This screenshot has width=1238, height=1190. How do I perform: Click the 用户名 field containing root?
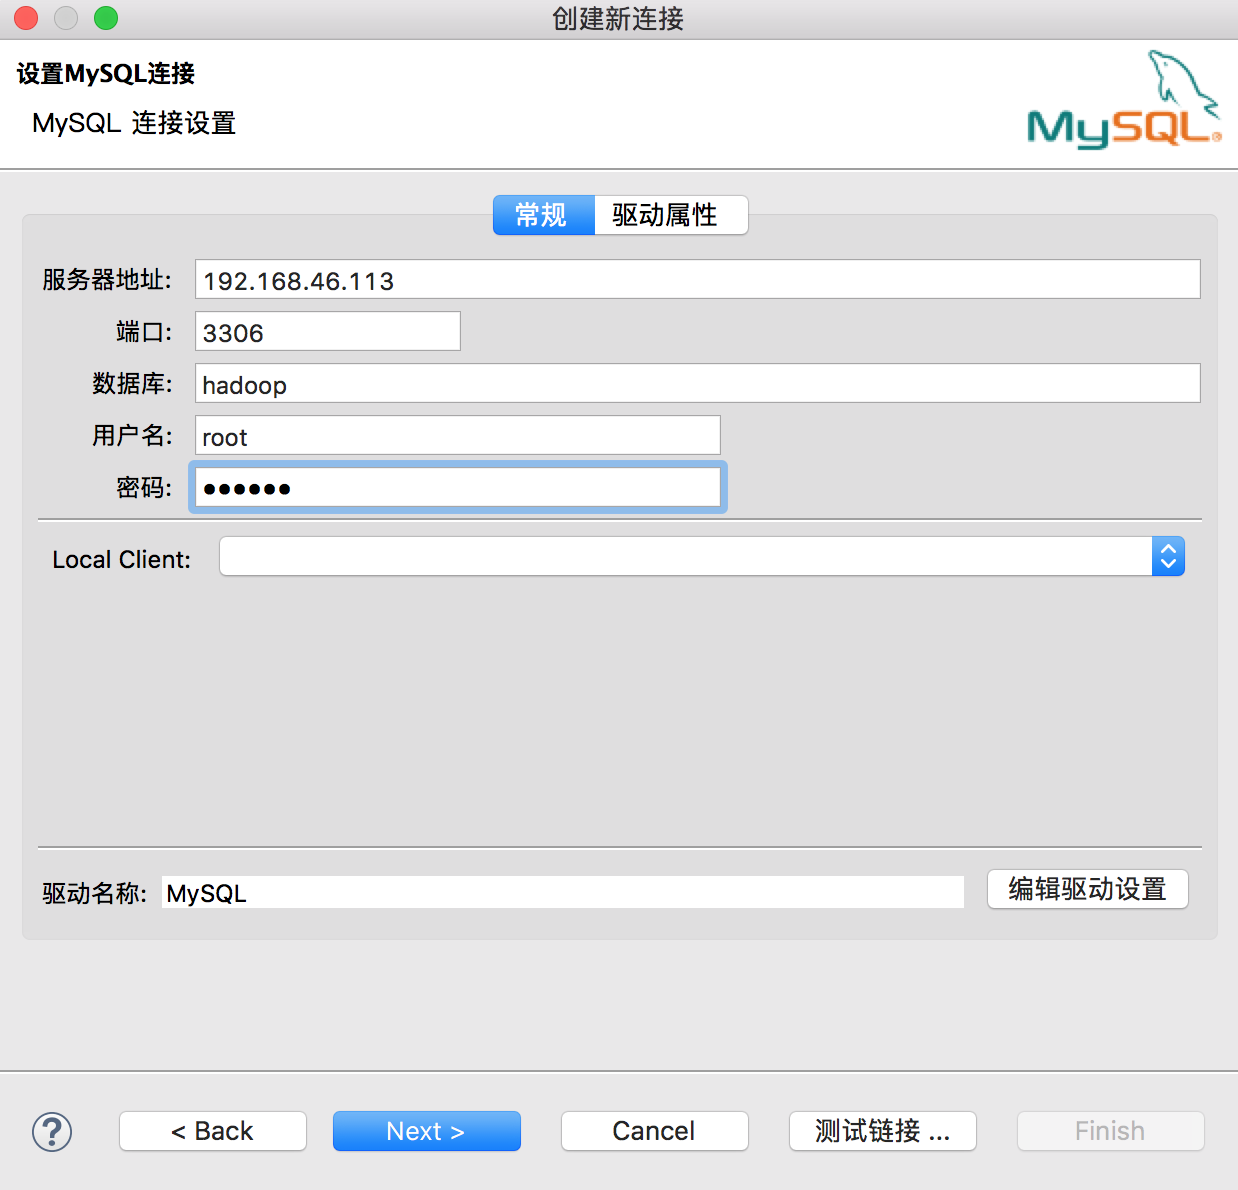(x=457, y=435)
